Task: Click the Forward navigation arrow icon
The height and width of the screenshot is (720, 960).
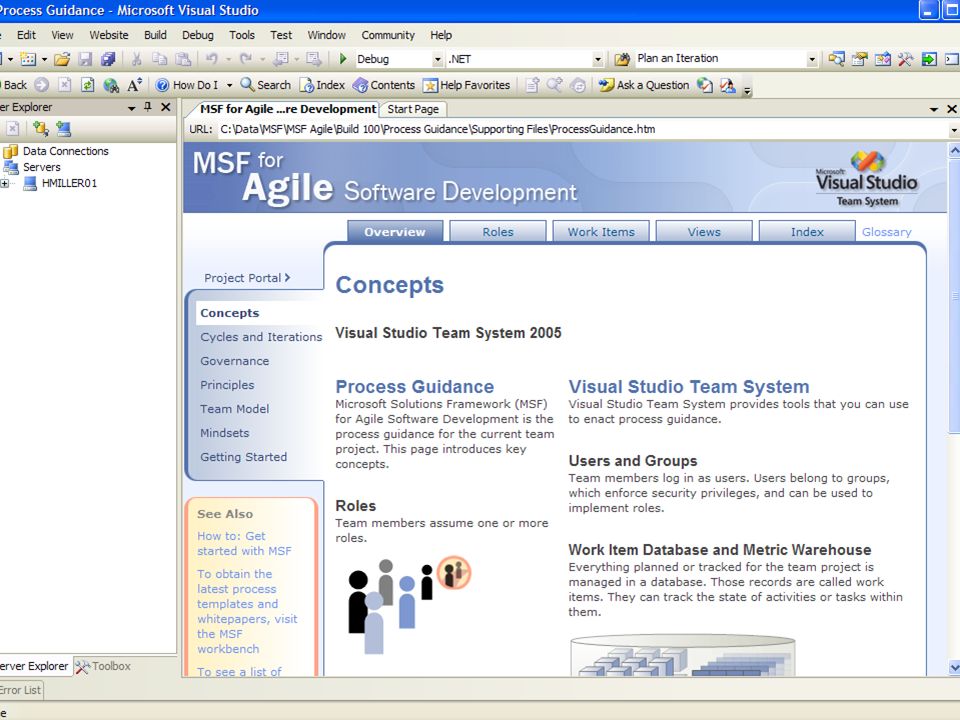Action: point(42,85)
